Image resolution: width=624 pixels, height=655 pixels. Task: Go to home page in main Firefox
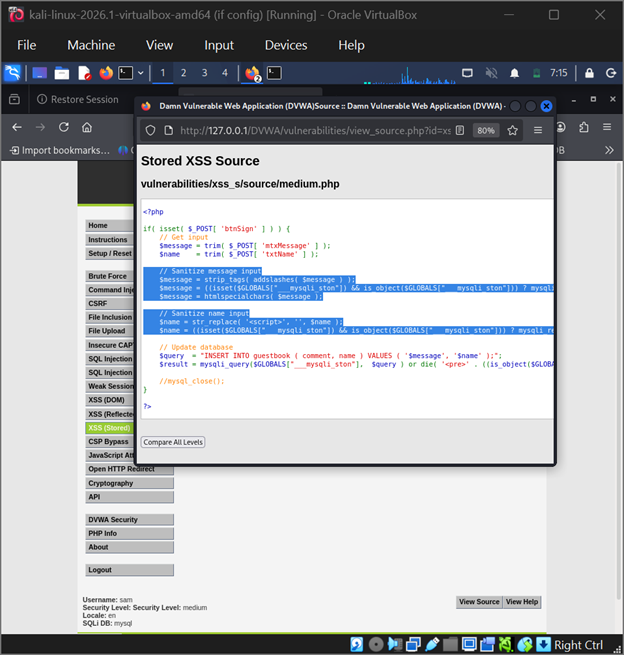point(87,127)
